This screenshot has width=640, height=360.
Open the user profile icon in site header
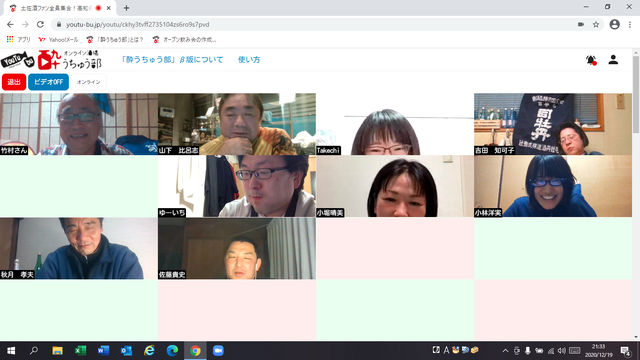pyautogui.click(x=613, y=60)
